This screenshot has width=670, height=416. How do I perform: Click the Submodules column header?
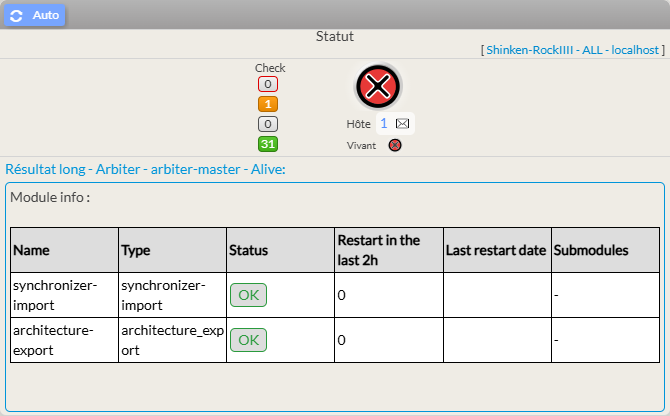[x=591, y=250]
